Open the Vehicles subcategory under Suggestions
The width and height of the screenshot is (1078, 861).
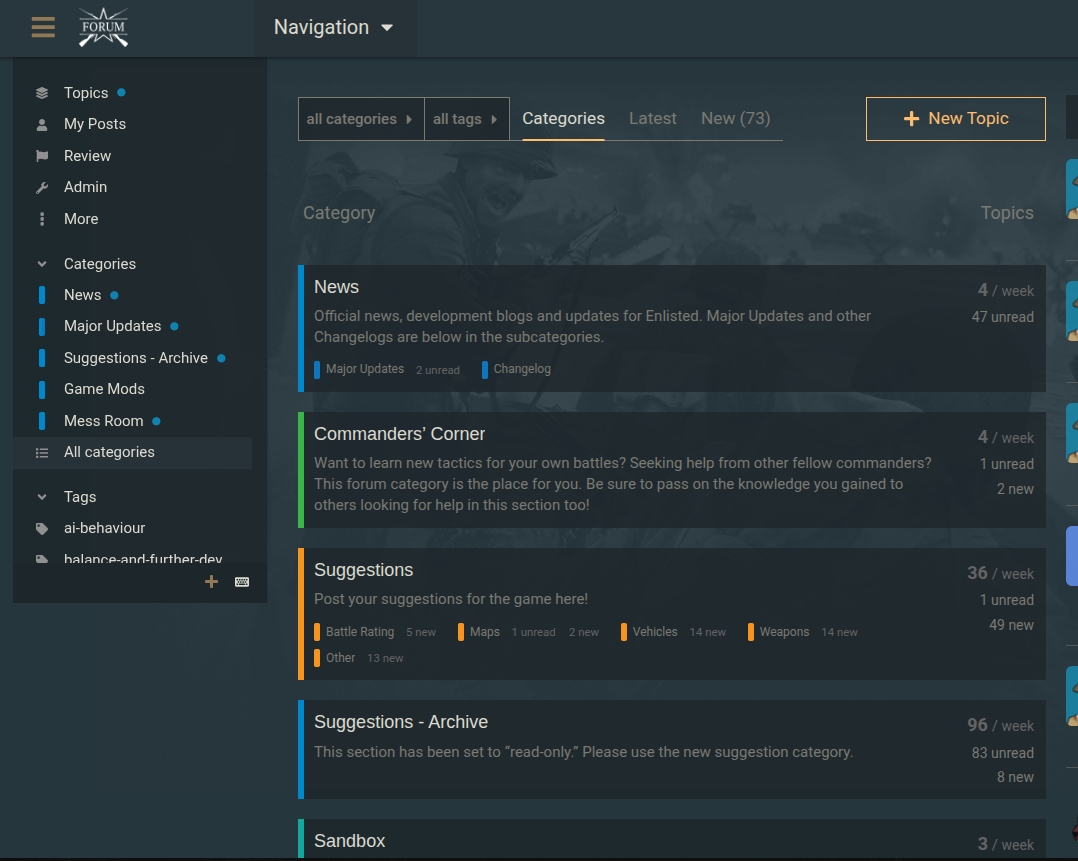click(x=654, y=632)
